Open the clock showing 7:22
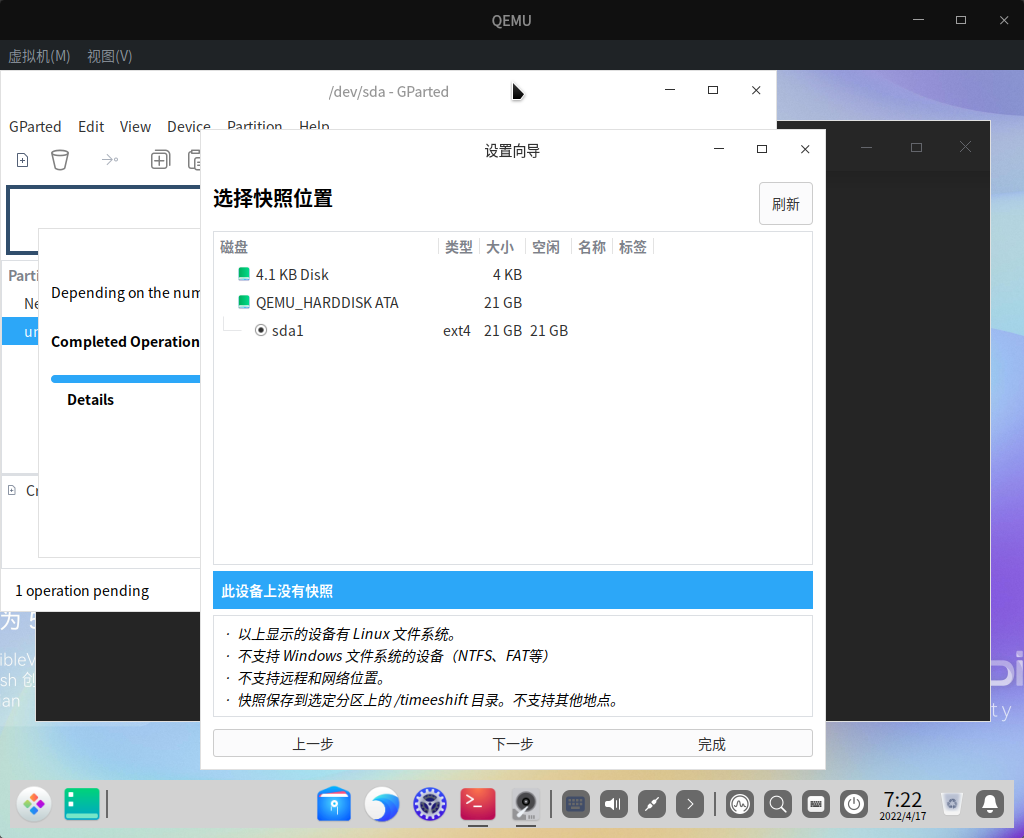1024x838 pixels. coord(903,805)
